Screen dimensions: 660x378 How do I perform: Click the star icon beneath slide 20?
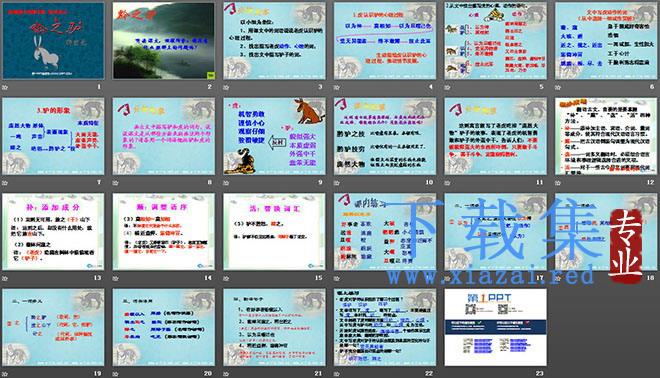pos(116,374)
